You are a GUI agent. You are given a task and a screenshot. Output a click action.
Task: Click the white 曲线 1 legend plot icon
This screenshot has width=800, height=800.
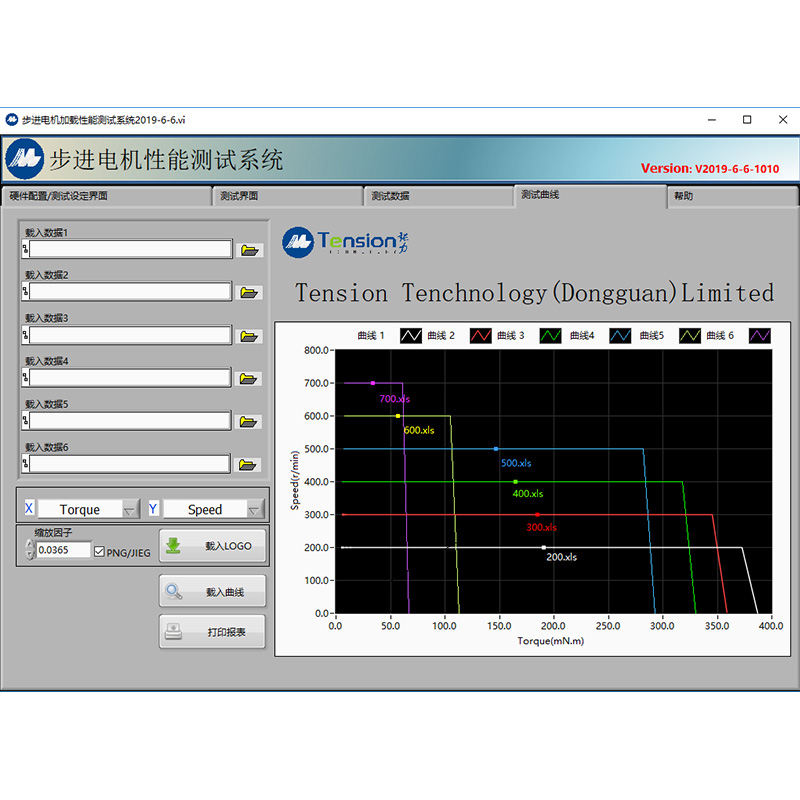(x=411, y=336)
